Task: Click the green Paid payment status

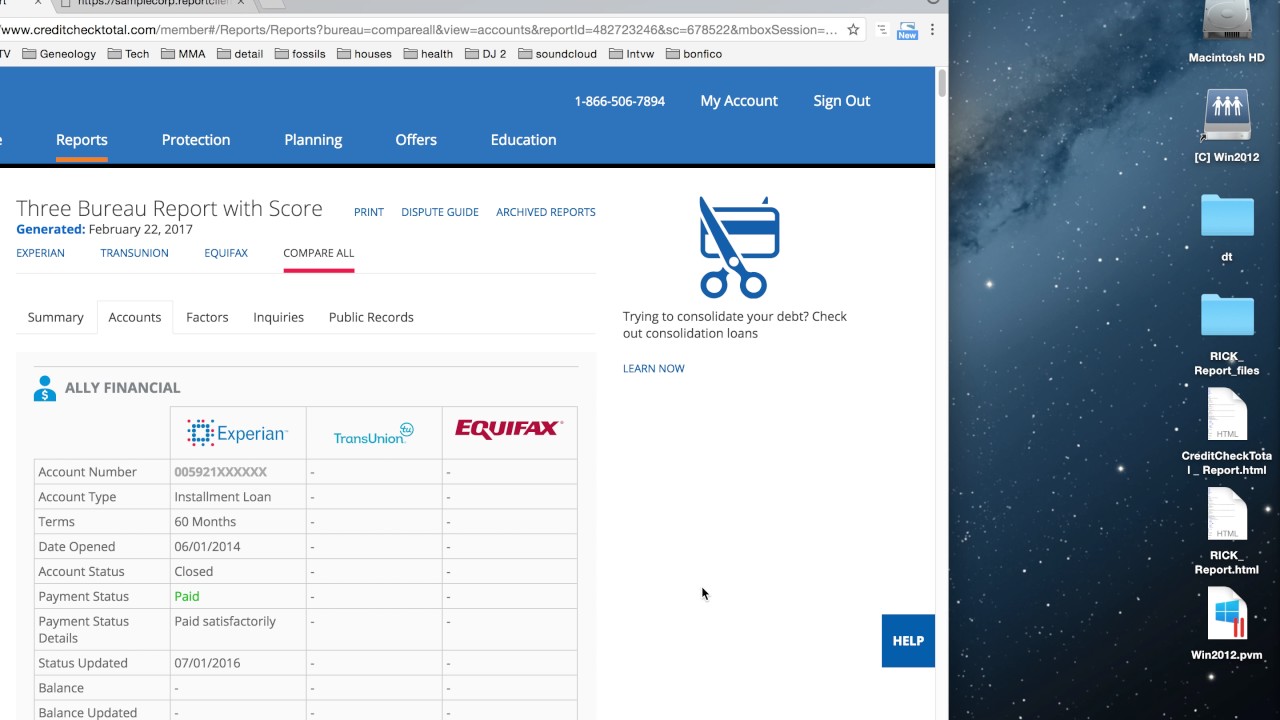Action: point(187,597)
